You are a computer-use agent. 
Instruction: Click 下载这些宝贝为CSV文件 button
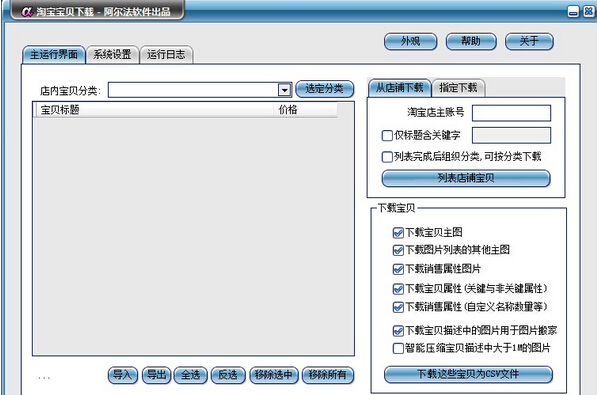[x=468, y=374]
